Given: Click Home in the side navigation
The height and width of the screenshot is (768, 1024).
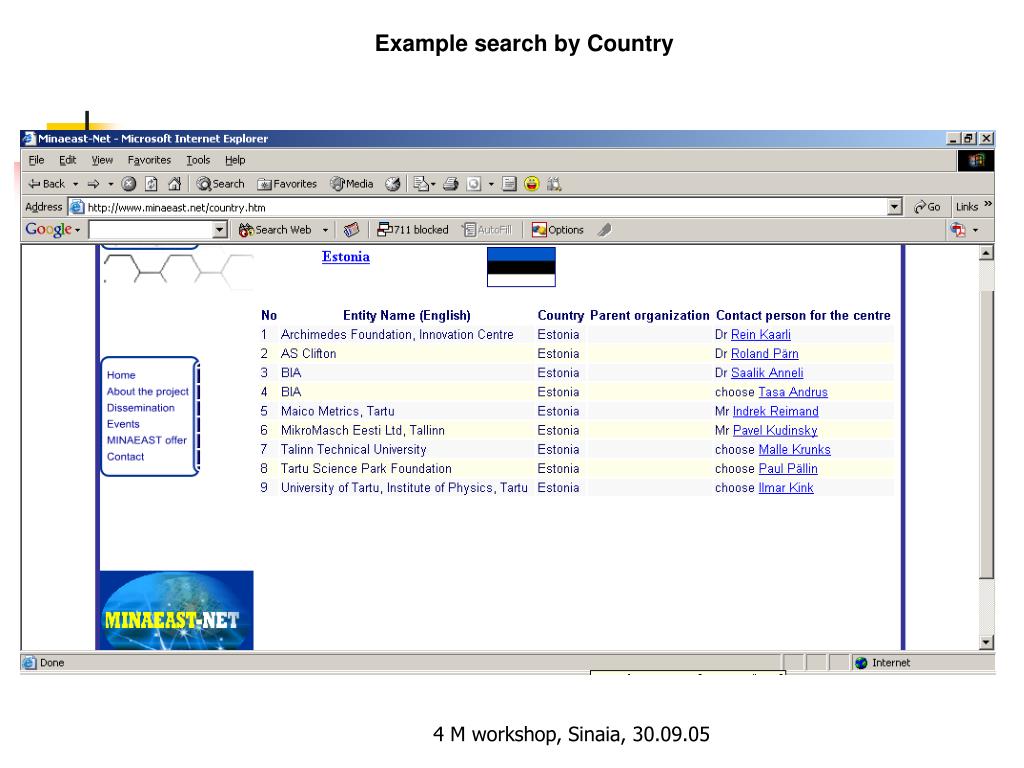Looking at the screenshot, I should click(121, 375).
